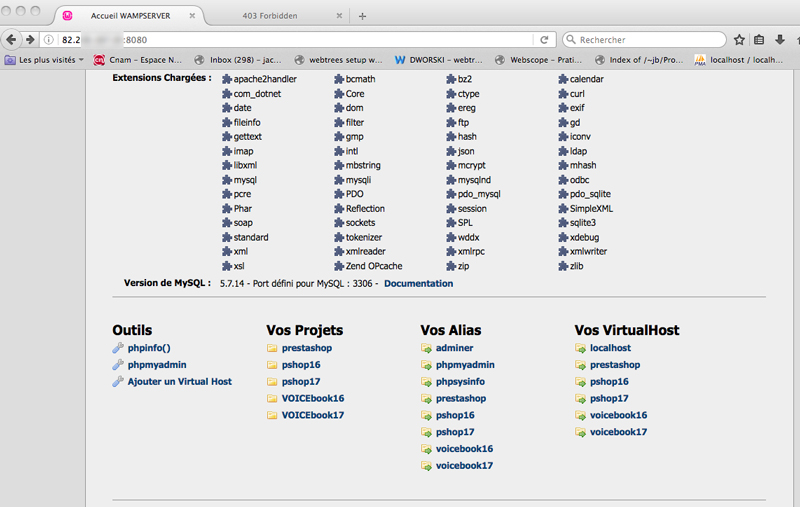Click the puzzle icon beside calendar extension
Screen dimensions: 800x507
coord(563,79)
